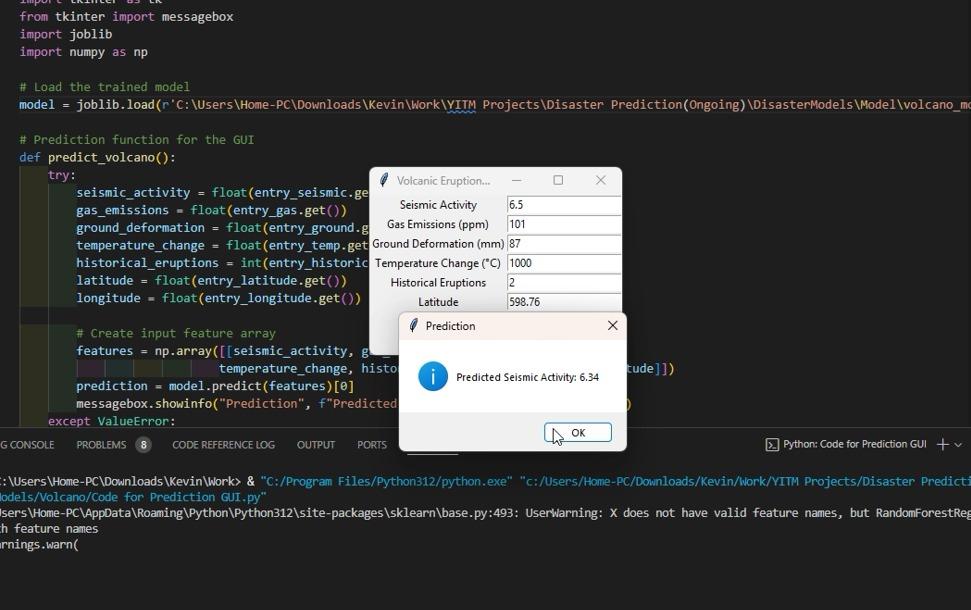Click 'longitude = float(entry_longitude.get())' line
This screenshot has height=610, width=971.
tap(219, 298)
